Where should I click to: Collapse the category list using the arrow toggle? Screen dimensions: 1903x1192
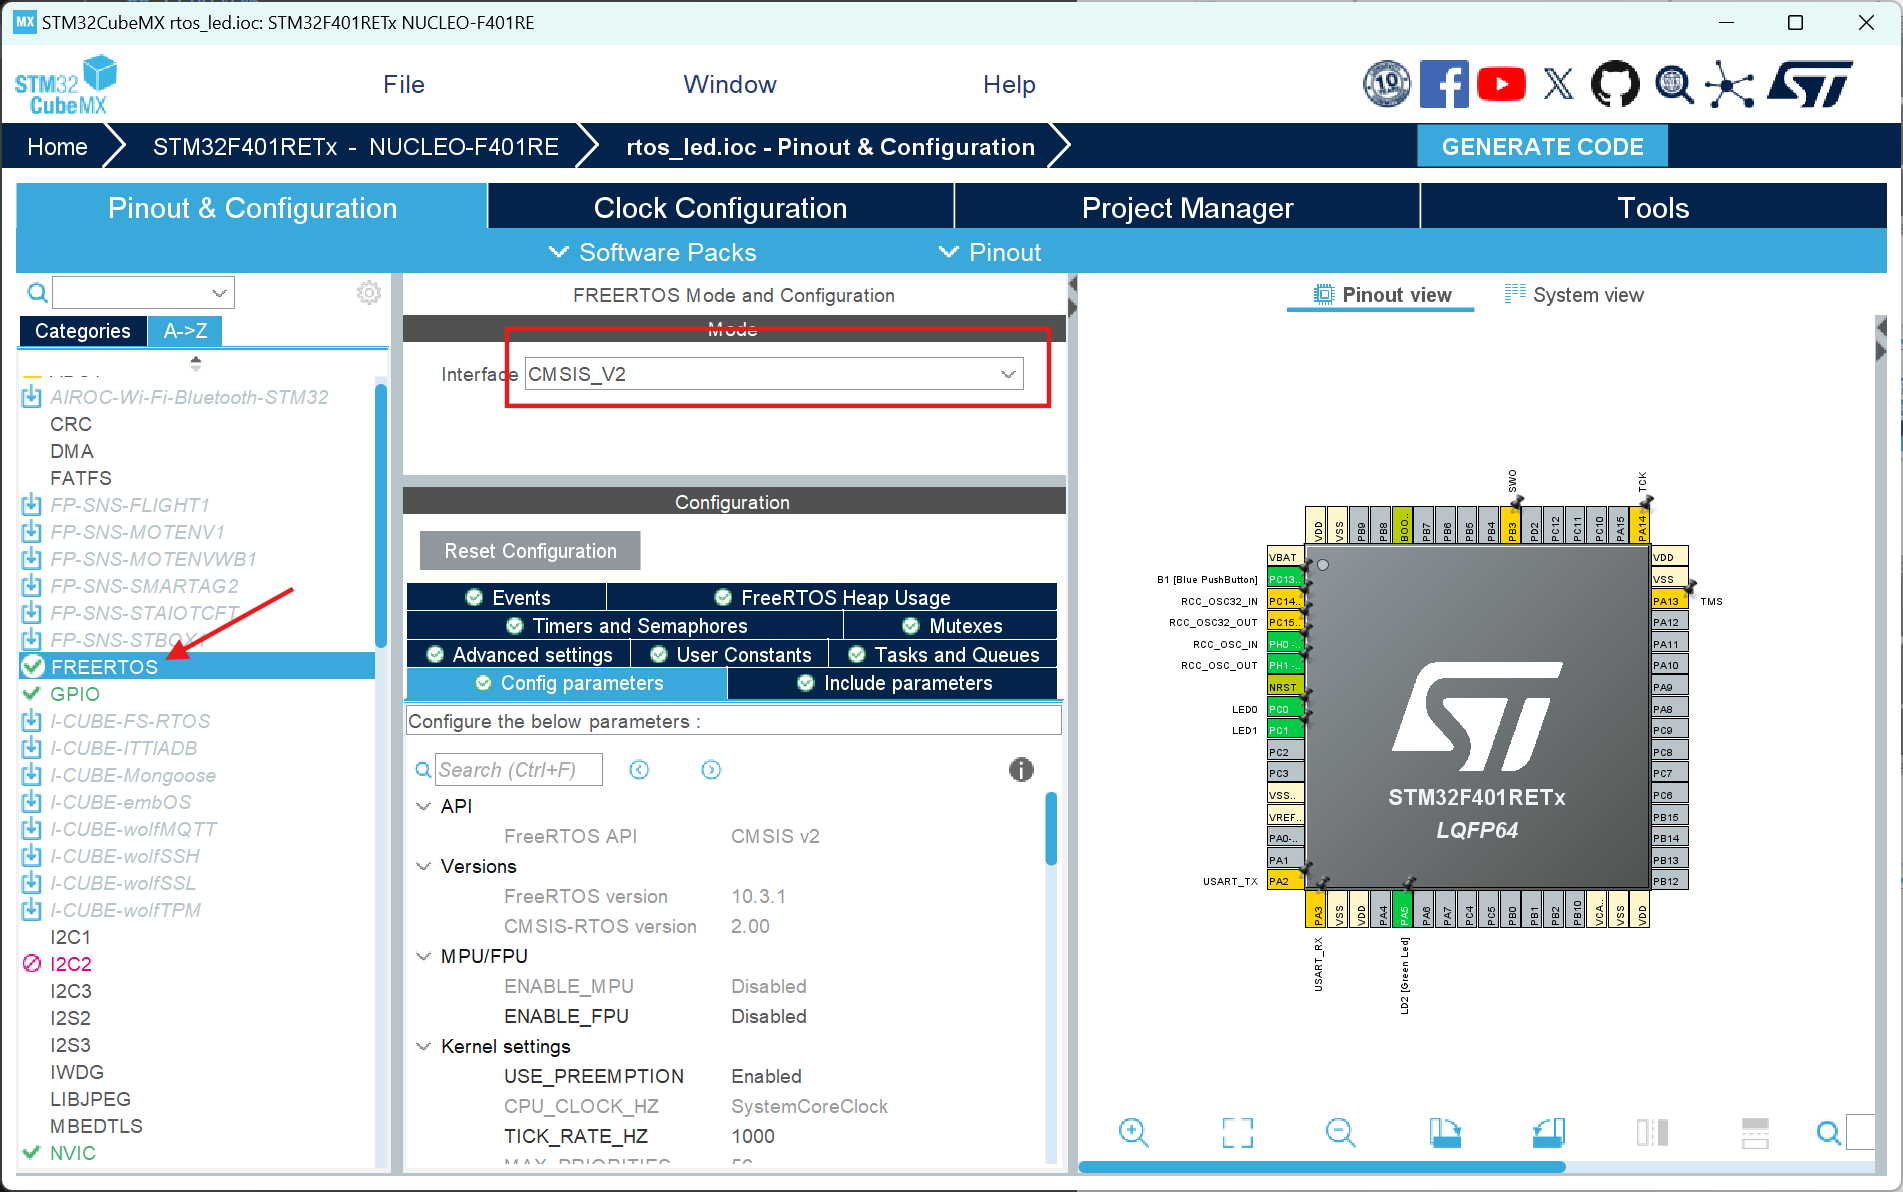[196, 362]
